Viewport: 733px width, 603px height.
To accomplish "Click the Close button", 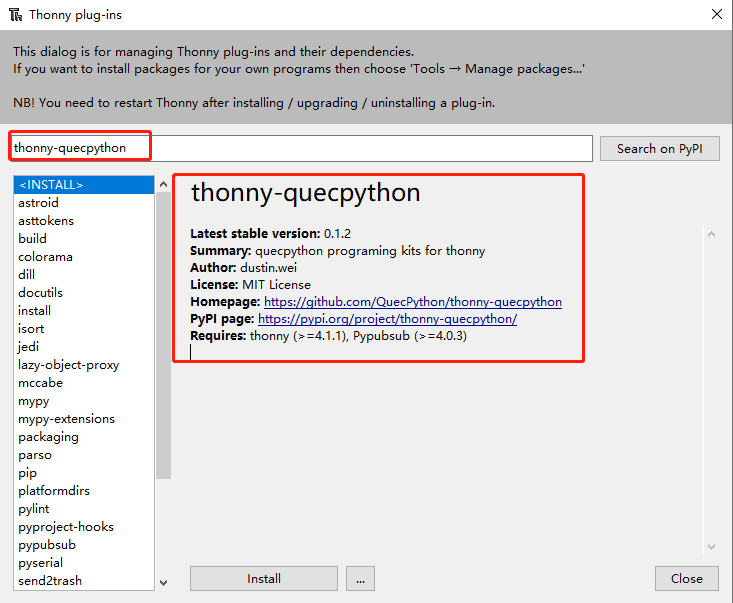I will (687, 579).
